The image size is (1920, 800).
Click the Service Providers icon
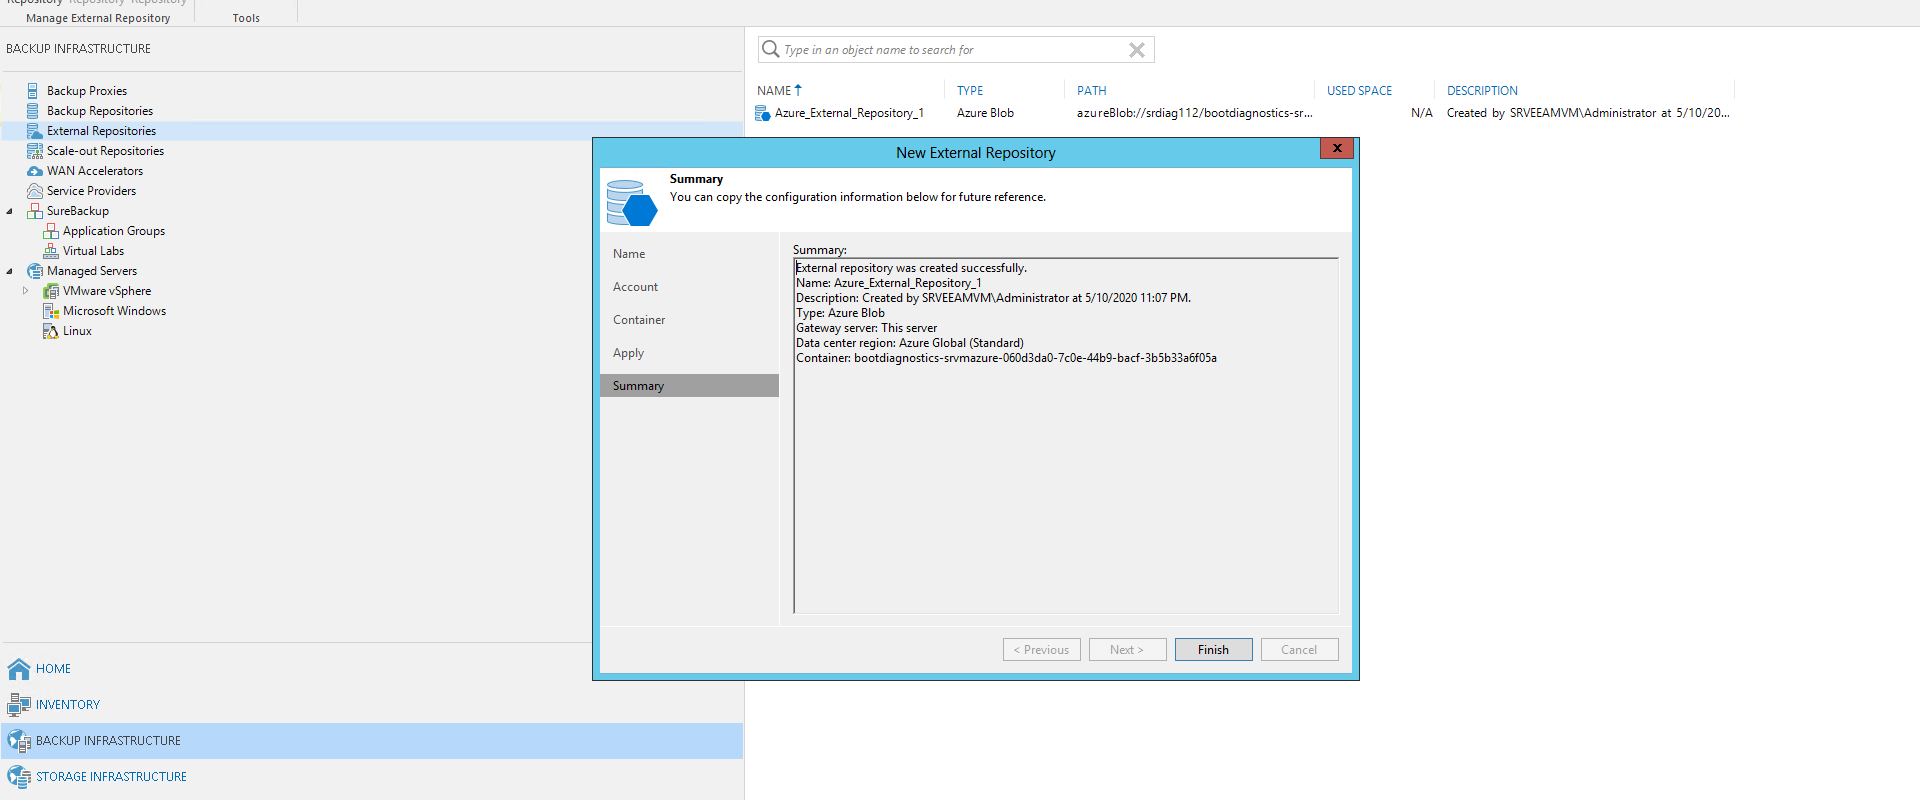[34, 191]
